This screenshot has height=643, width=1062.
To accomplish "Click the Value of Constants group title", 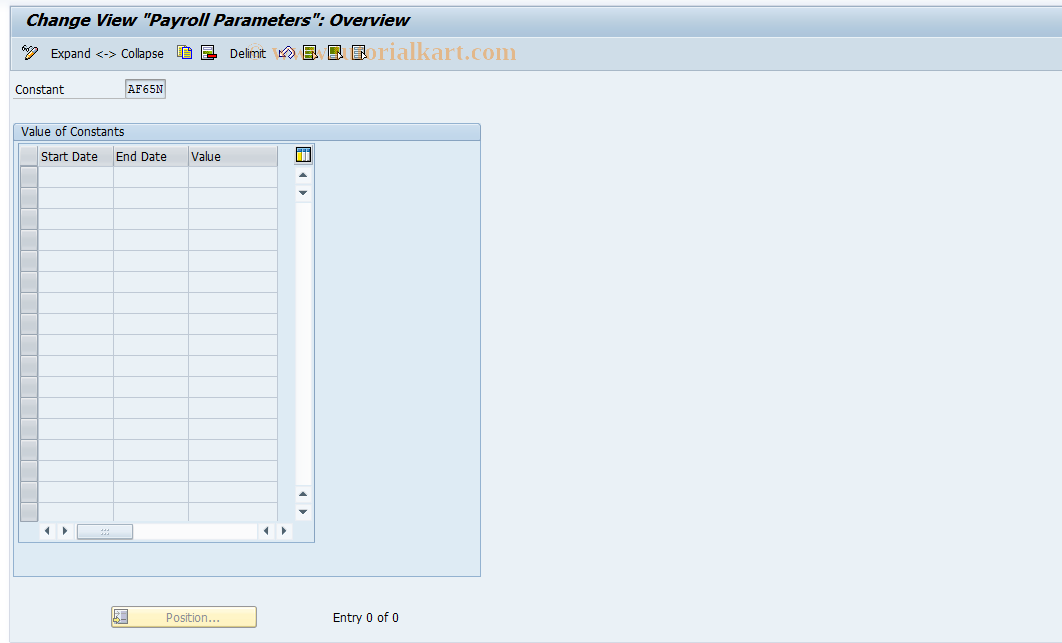I will click(72, 131).
